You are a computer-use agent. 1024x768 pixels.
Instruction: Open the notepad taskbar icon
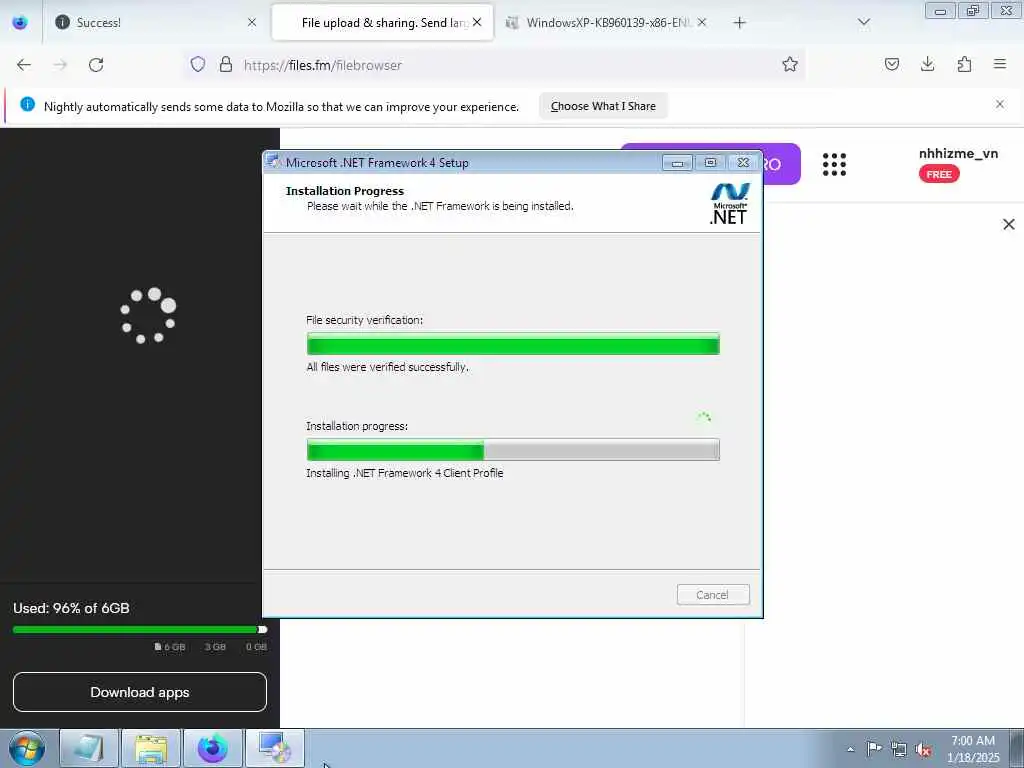(89, 748)
